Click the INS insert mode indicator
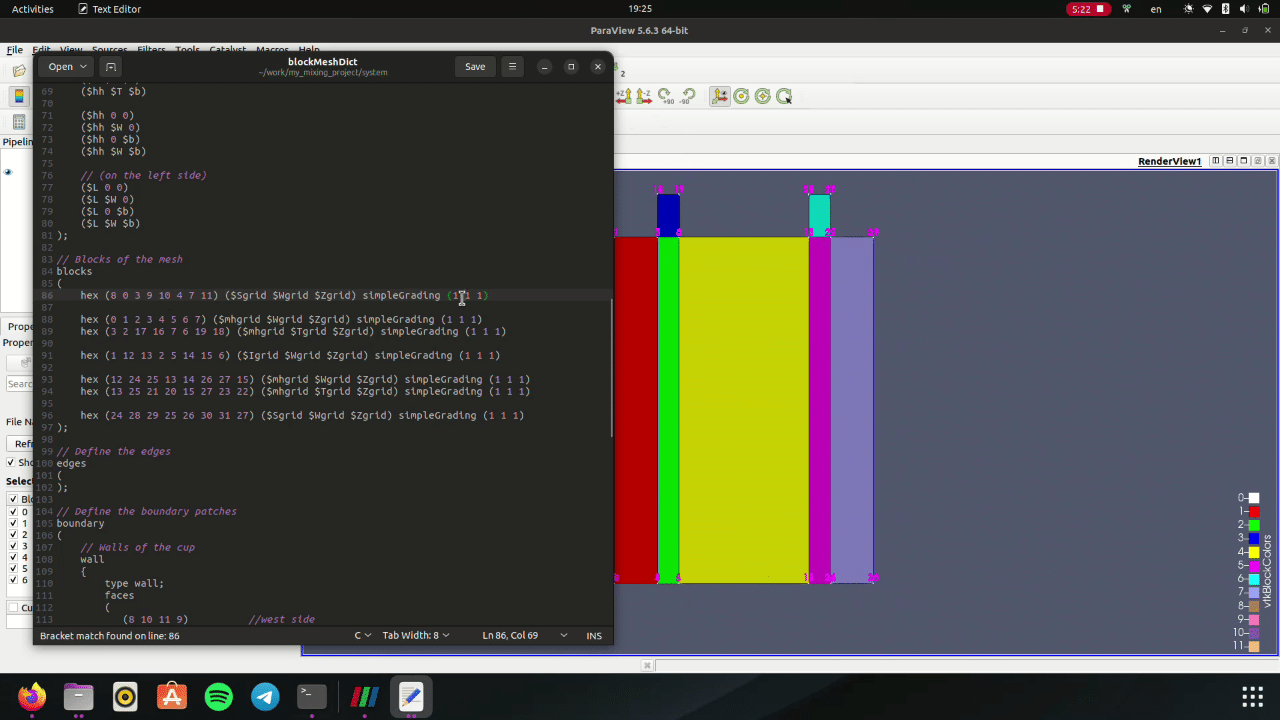Image resolution: width=1280 pixels, height=720 pixels. pyautogui.click(x=594, y=635)
